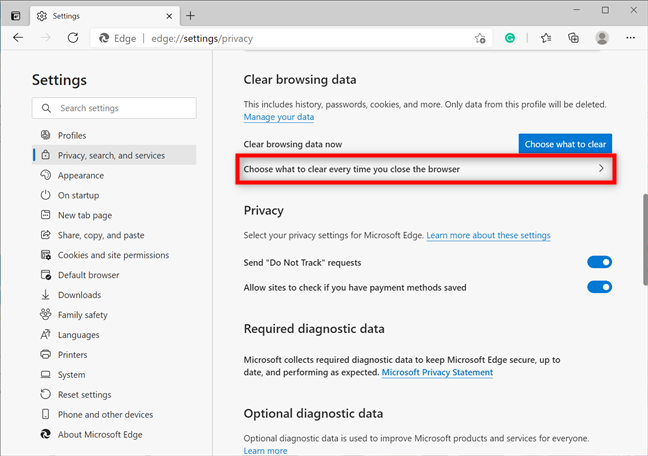Viewport: 648px width, 456px height.
Task: Open New tab page settings
Action: coord(114,215)
